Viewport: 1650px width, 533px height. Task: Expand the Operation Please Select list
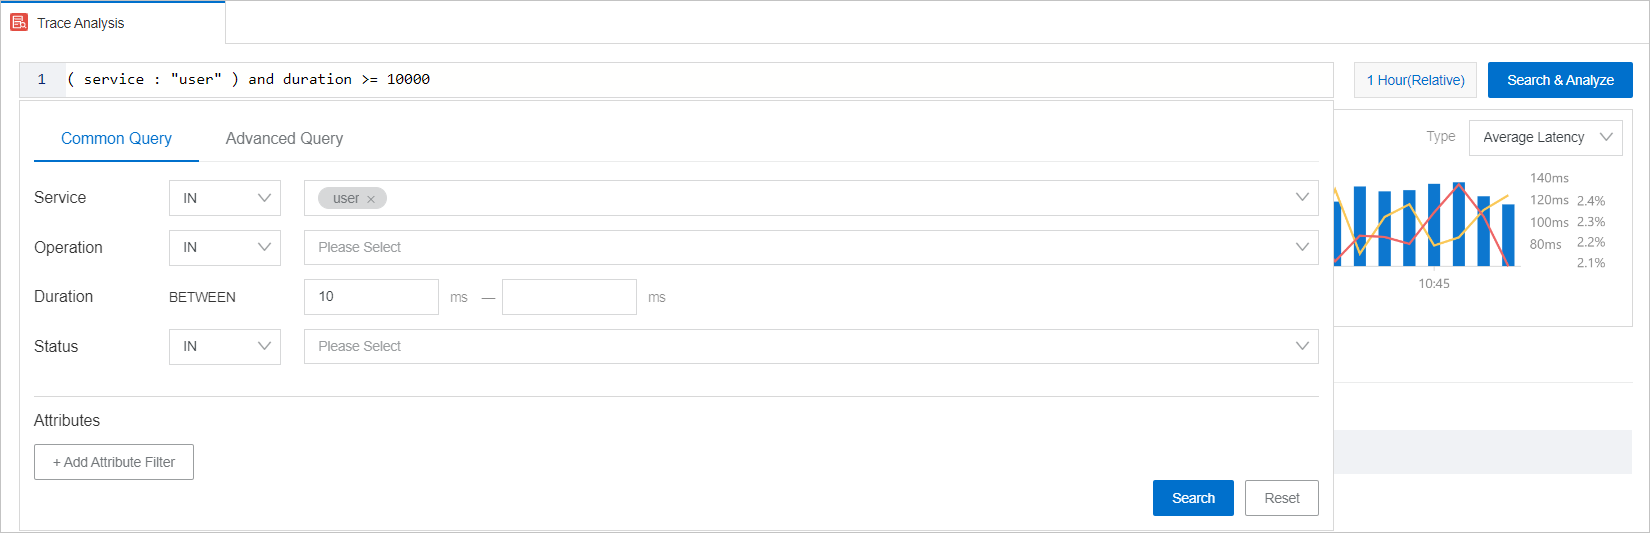coord(810,247)
